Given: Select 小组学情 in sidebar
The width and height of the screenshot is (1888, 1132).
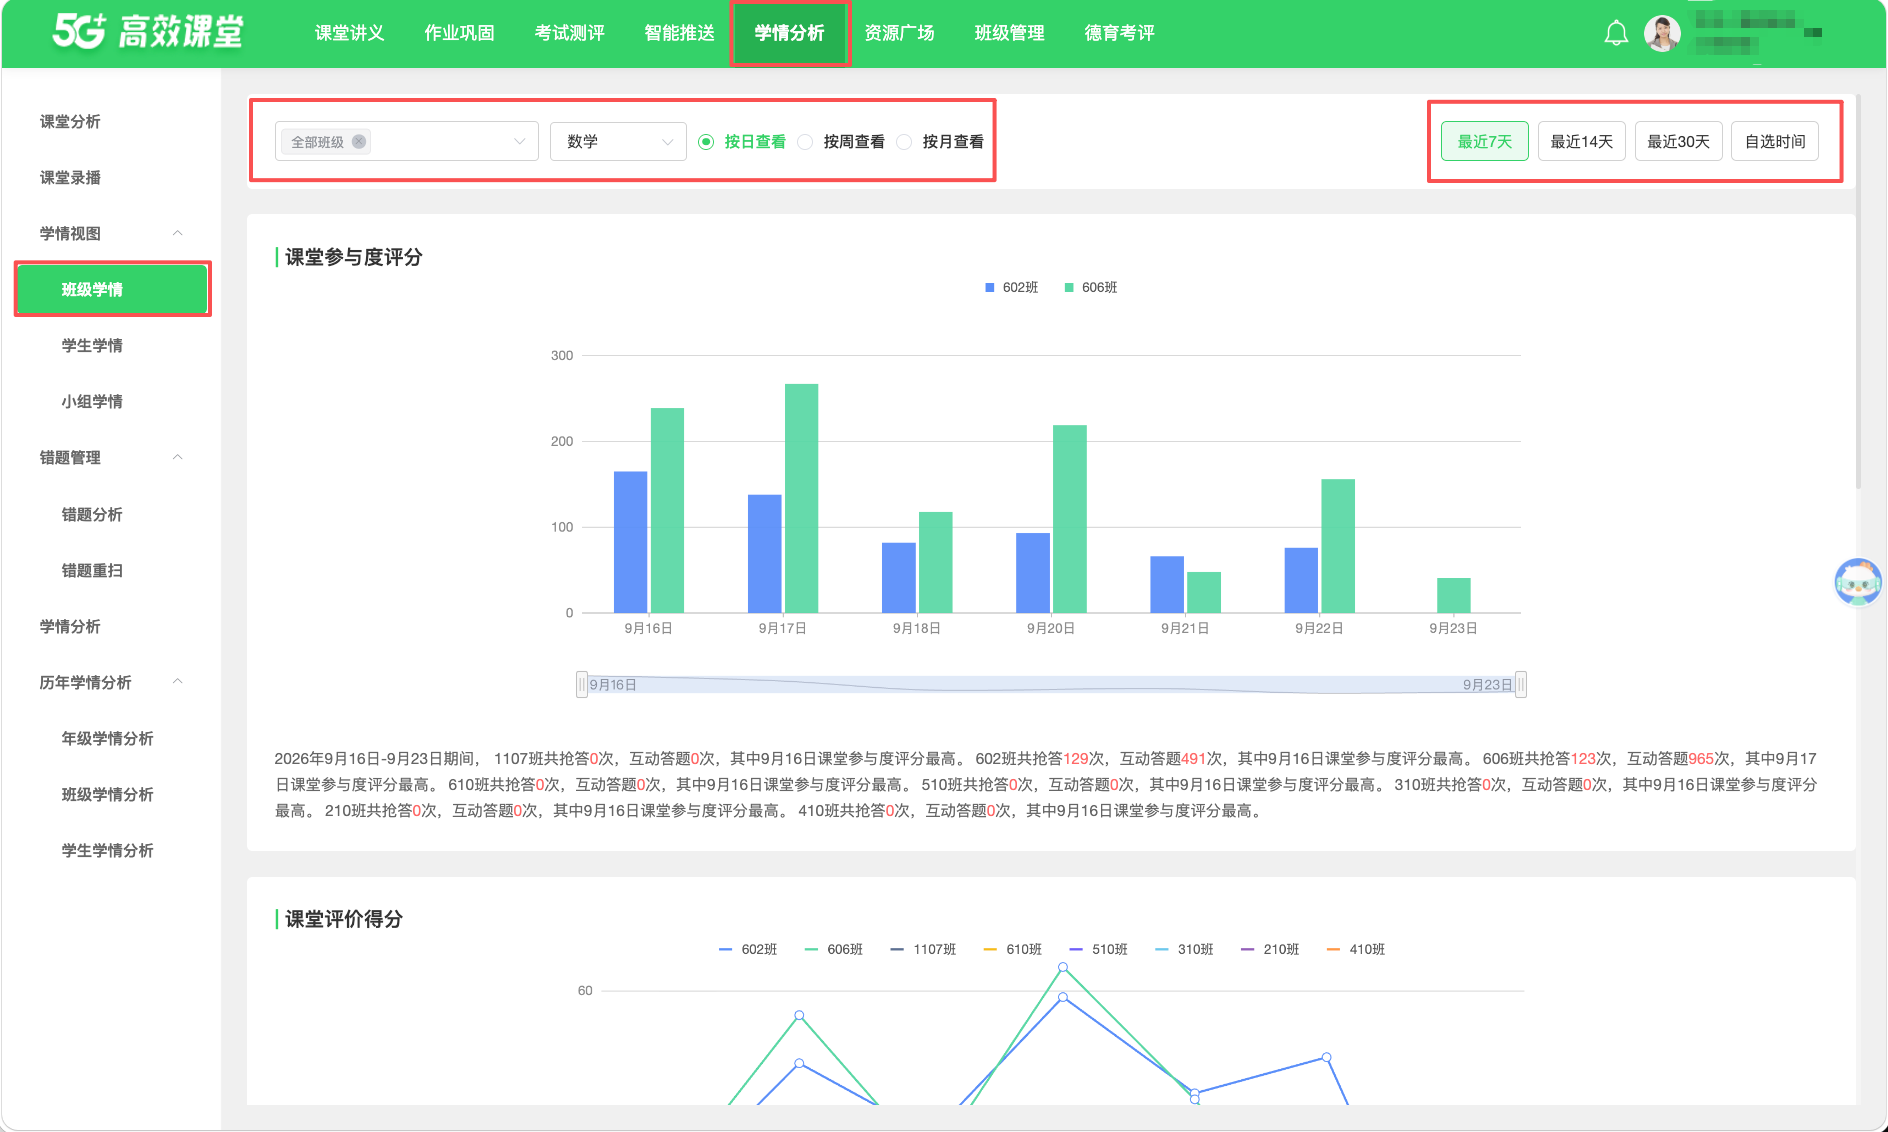Looking at the screenshot, I should [x=92, y=401].
